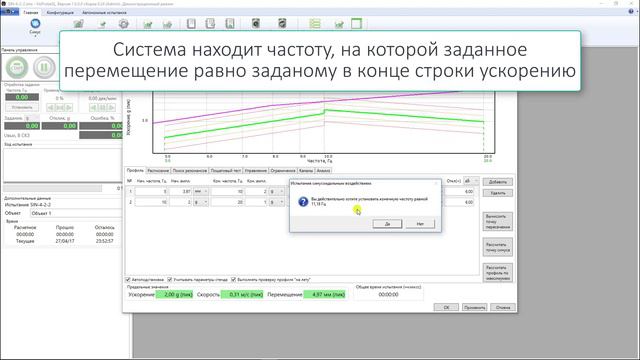
Task: Click the round Pause button in control panel
Action: click(x=44, y=67)
